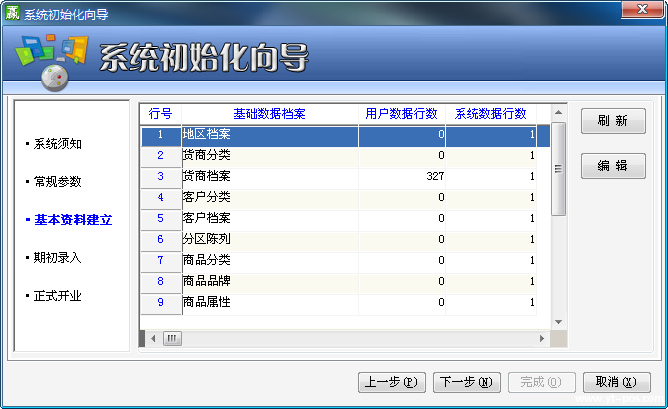This screenshot has height=409, width=668.
Task: Click row number 2 header cell
Action: [161, 157]
